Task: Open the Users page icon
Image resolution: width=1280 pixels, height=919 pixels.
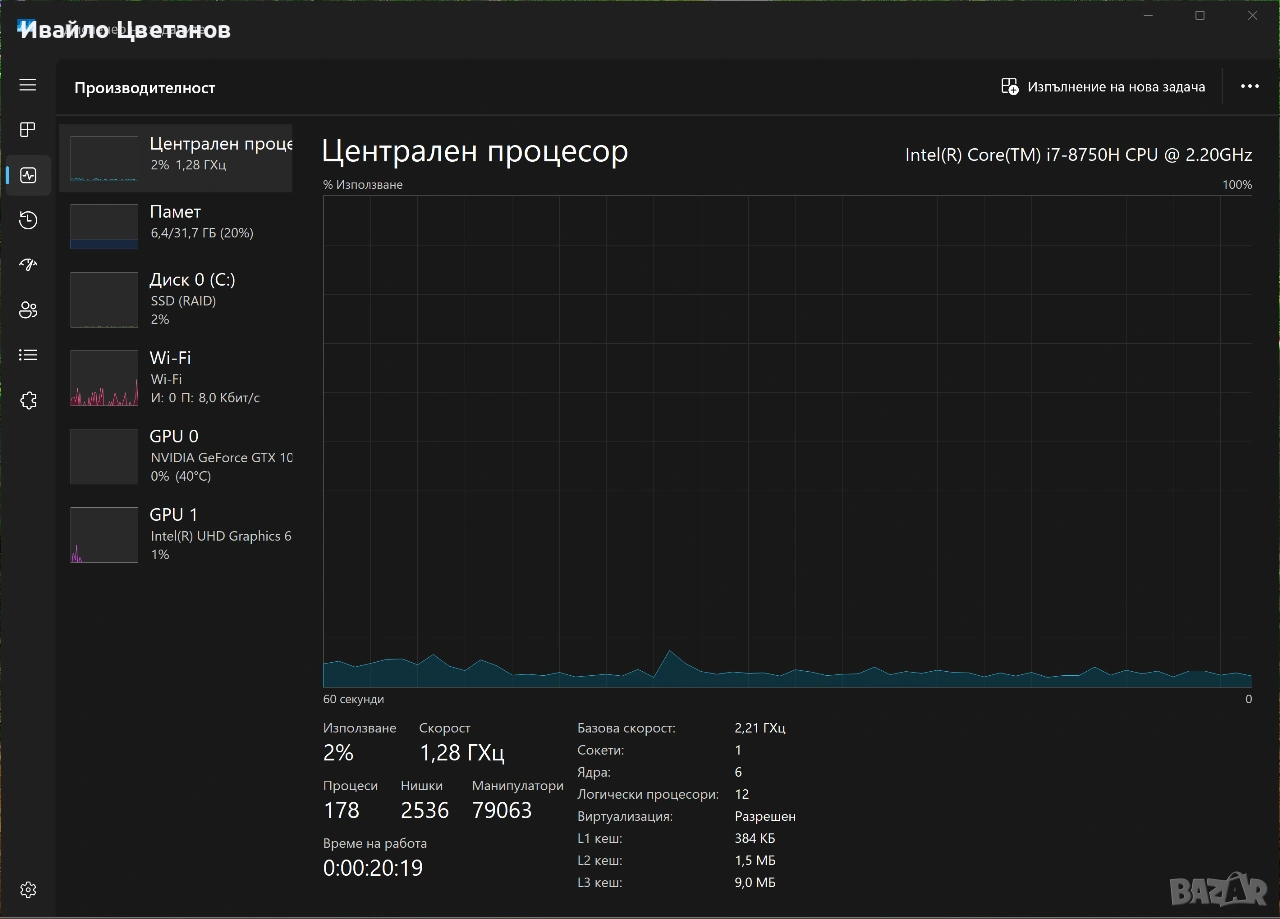Action: click(x=28, y=310)
